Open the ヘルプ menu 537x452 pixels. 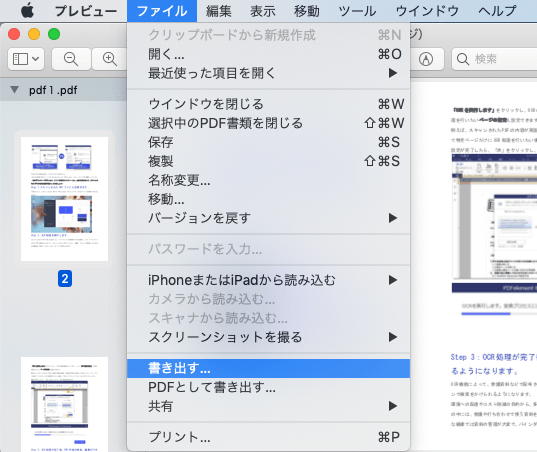[497, 11]
